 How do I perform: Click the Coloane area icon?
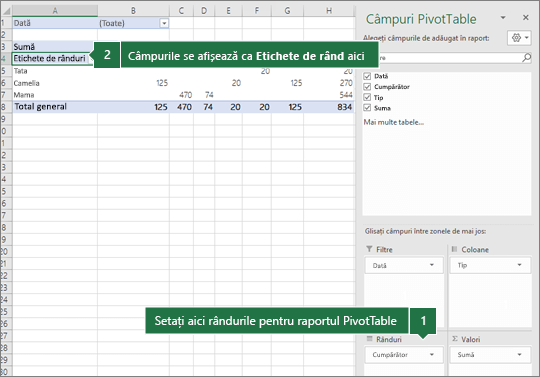tap(454, 249)
